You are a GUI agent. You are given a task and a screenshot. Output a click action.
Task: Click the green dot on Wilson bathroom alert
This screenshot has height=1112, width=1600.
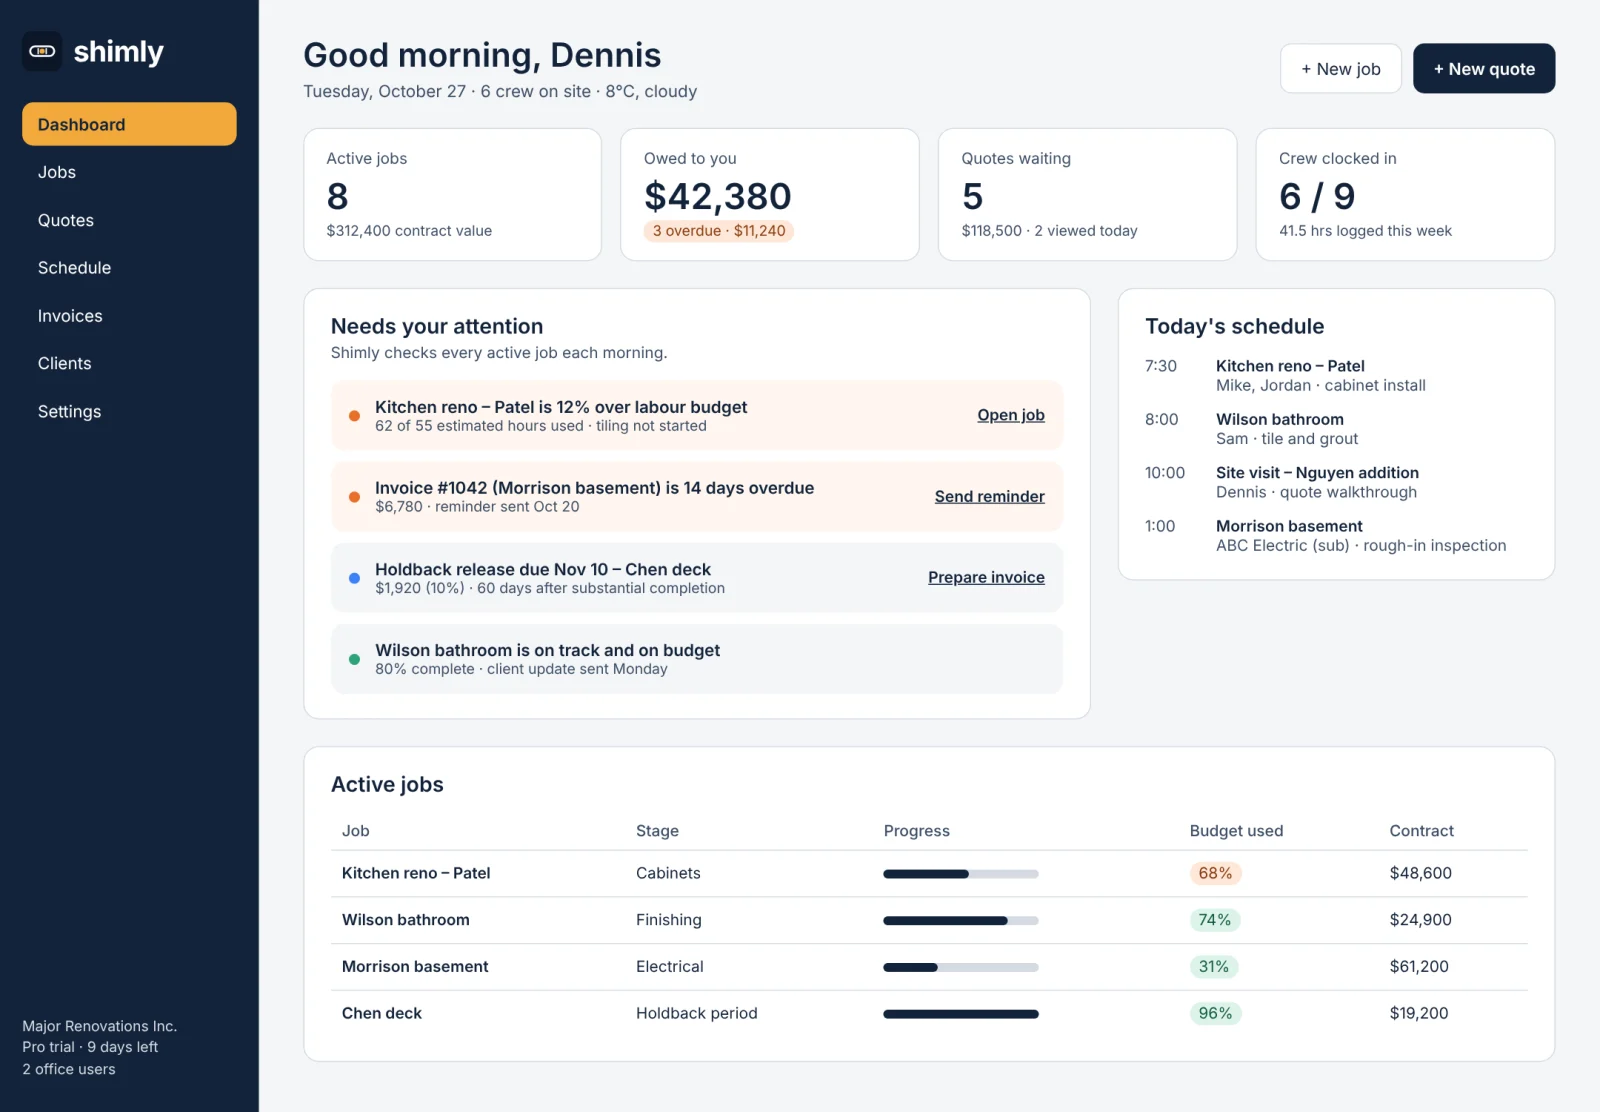pos(354,659)
